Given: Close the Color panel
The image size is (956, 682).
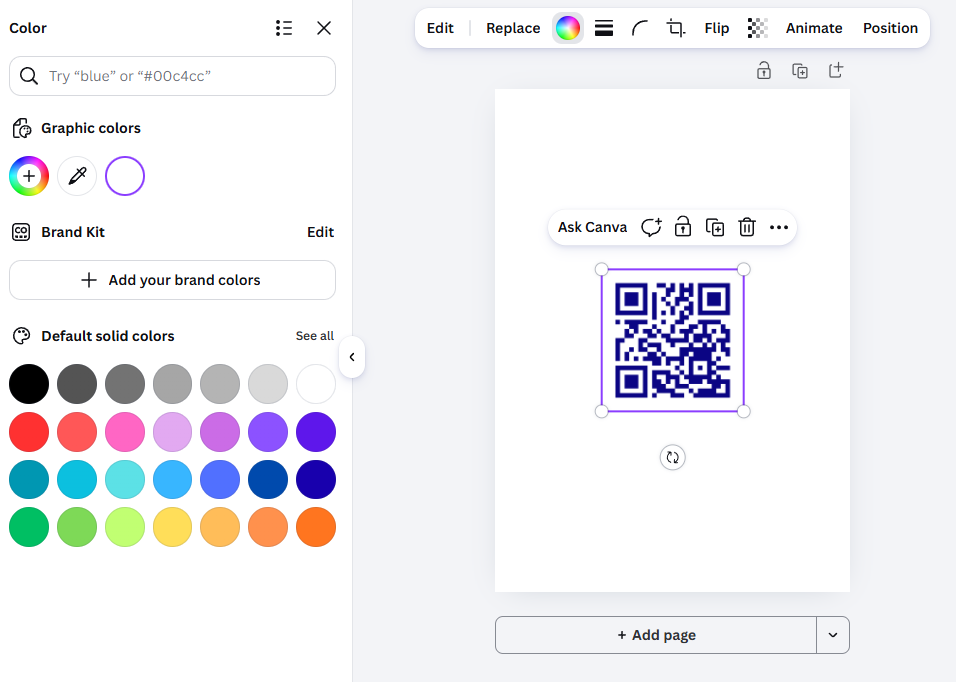Looking at the screenshot, I should [324, 28].
